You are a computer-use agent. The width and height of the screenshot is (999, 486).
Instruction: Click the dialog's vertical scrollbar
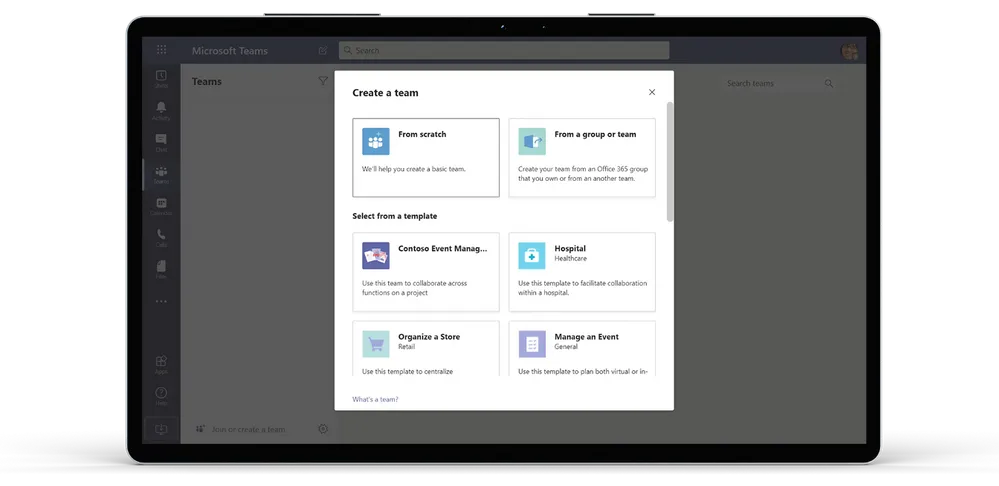(x=670, y=162)
